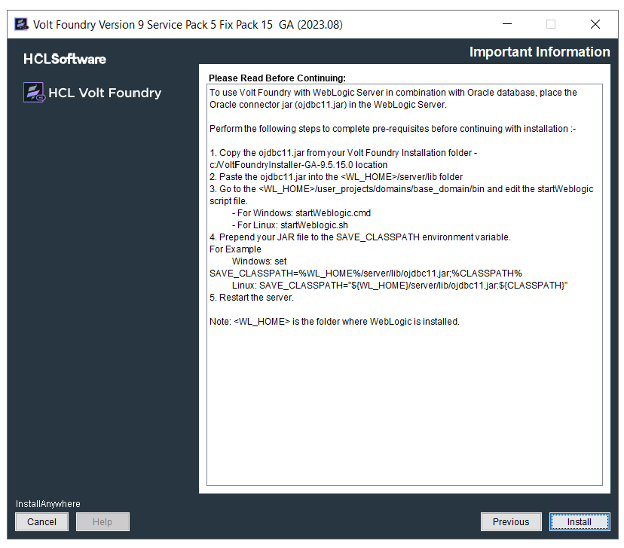Viewport: 624px width, 548px height.
Task: Click the 'For Windows: startWeblogic.cmd' line
Action: pos(301,213)
